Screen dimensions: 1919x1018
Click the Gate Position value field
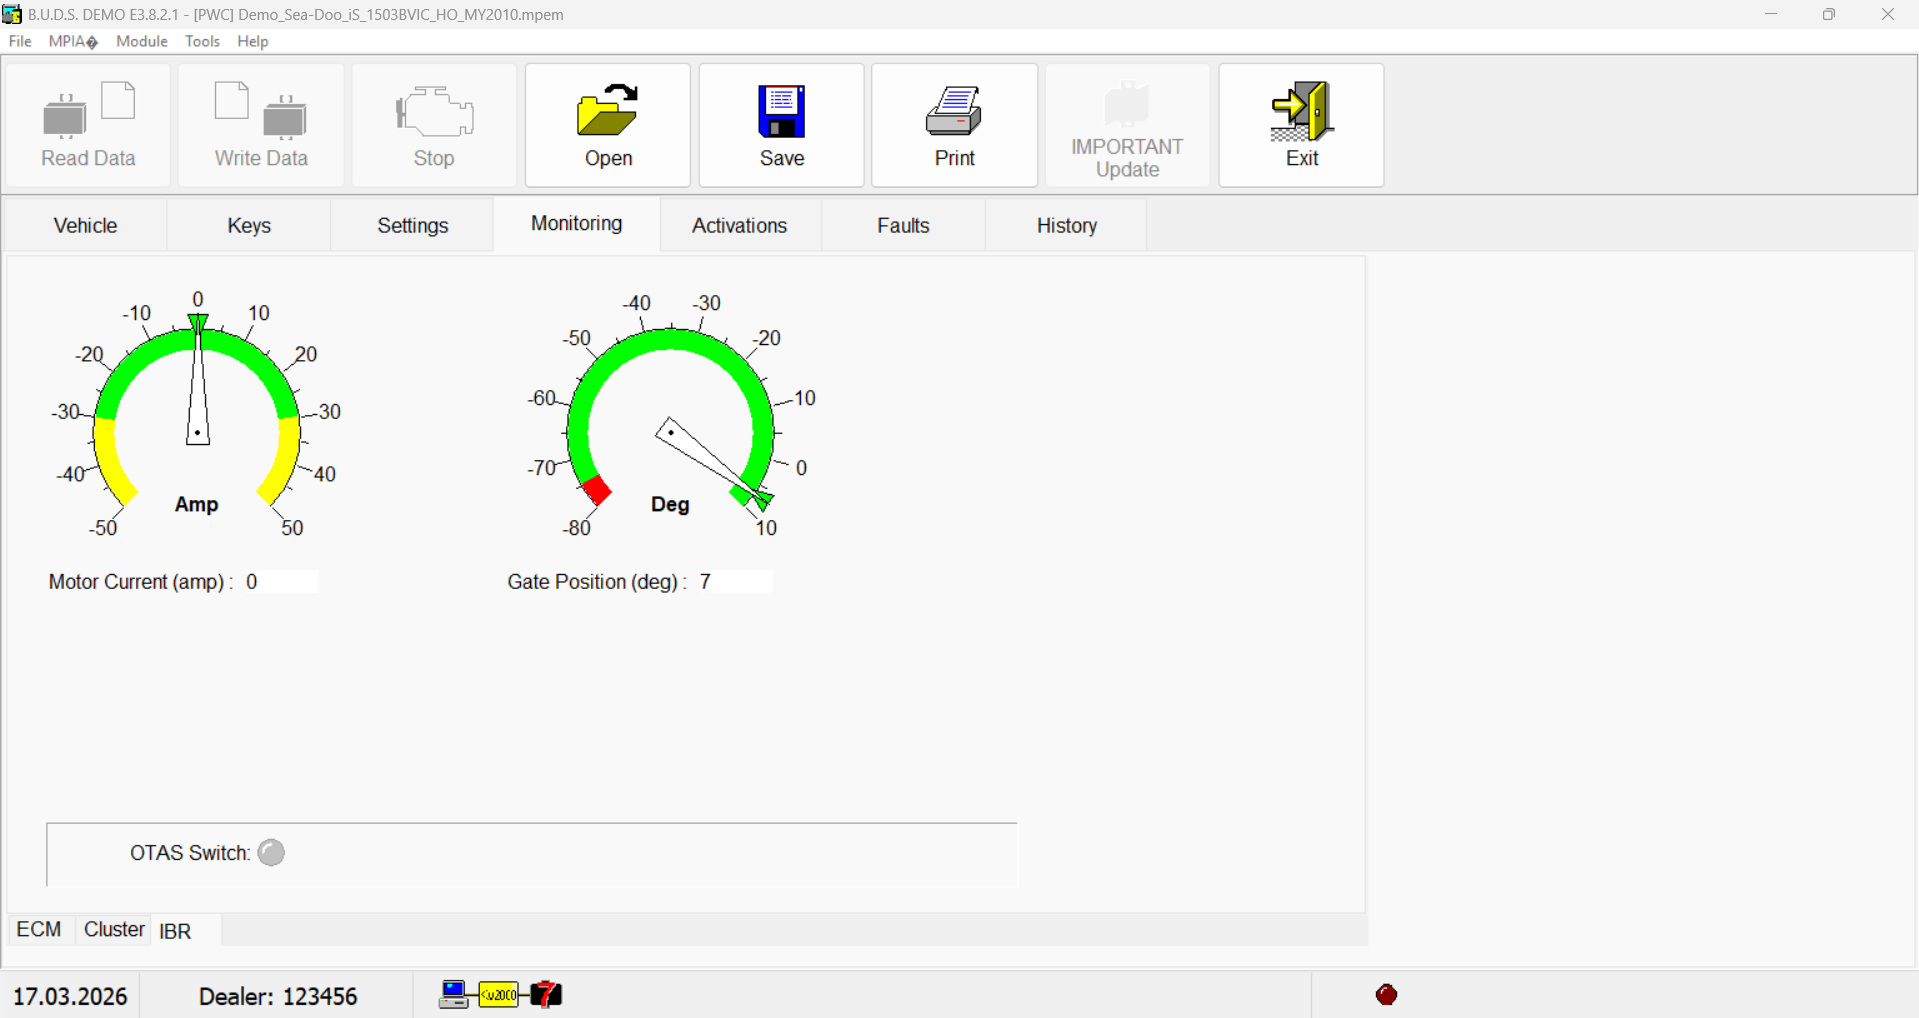[733, 582]
